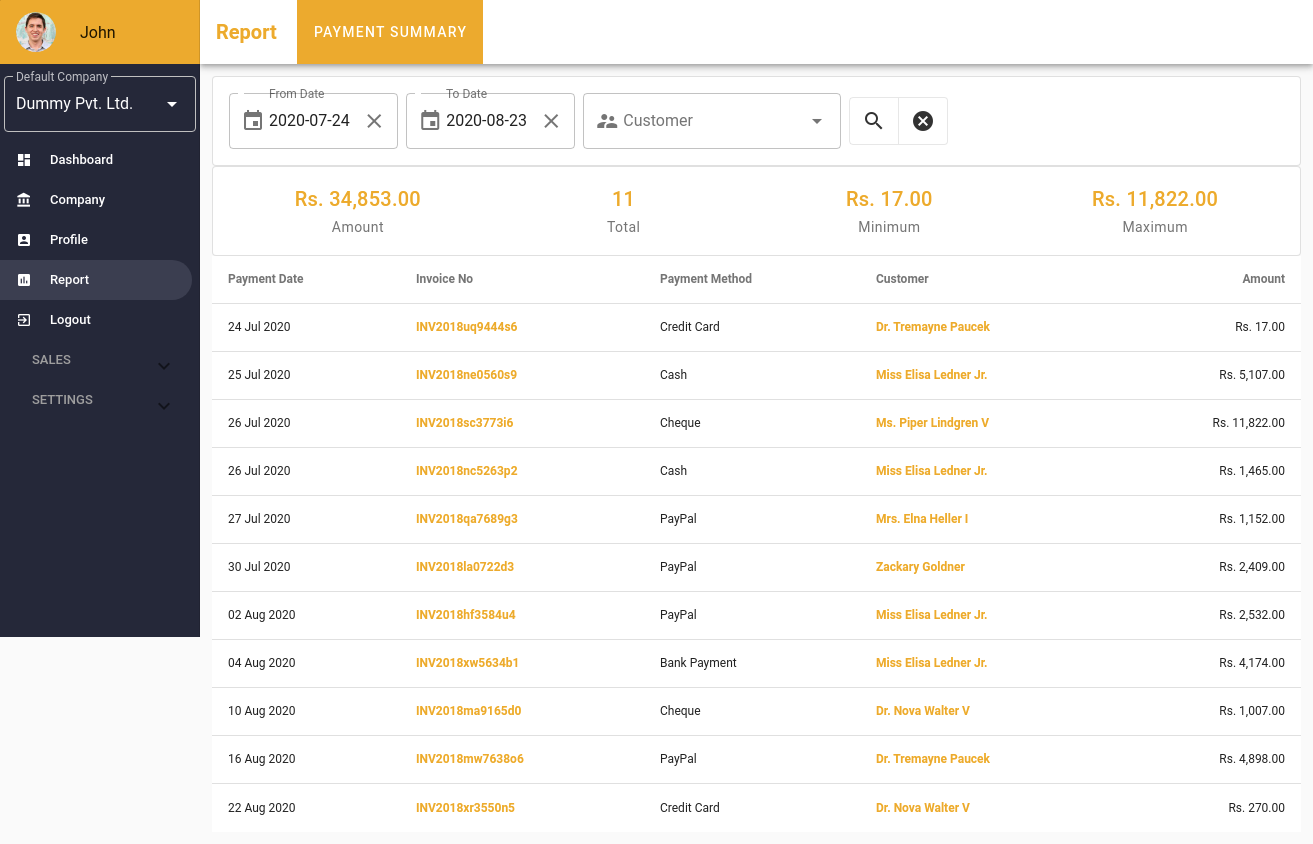
Task: Click the Payment Date column header
Action: [265, 279]
